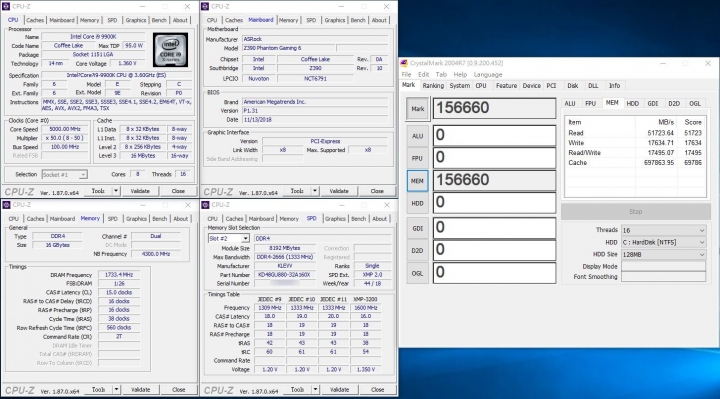
Task: Open the Edit menu in CrystalMark
Action: click(423, 74)
